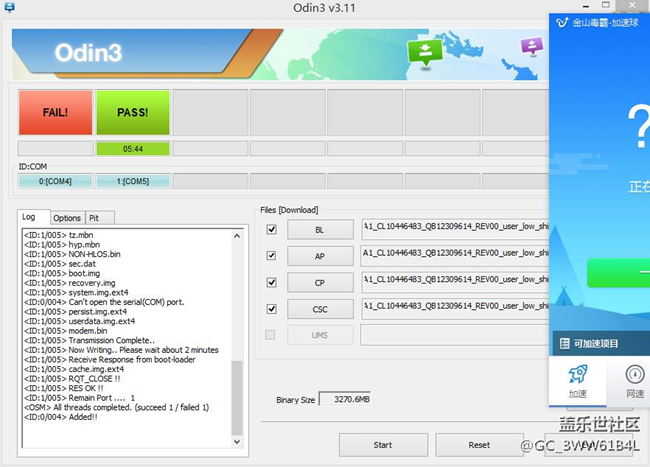
Task: Click the 金山毒霸 logo icon
Action: [x=565, y=21]
